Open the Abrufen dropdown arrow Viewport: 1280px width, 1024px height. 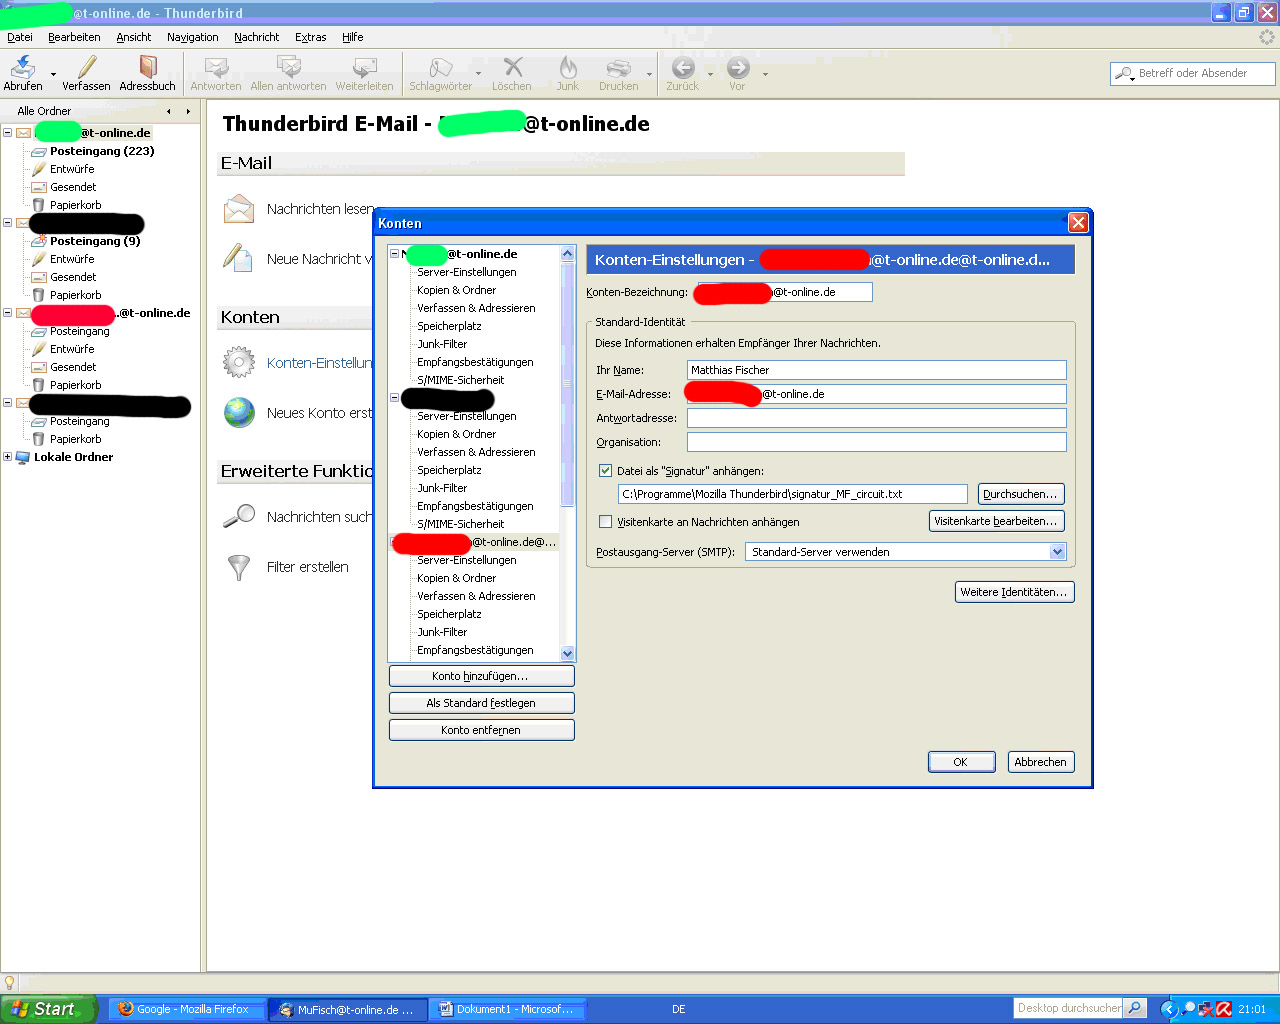(53, 74)
